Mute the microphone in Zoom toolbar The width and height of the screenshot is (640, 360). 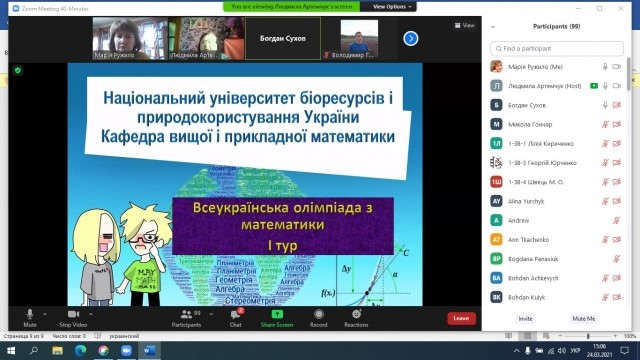pos(30,318)
